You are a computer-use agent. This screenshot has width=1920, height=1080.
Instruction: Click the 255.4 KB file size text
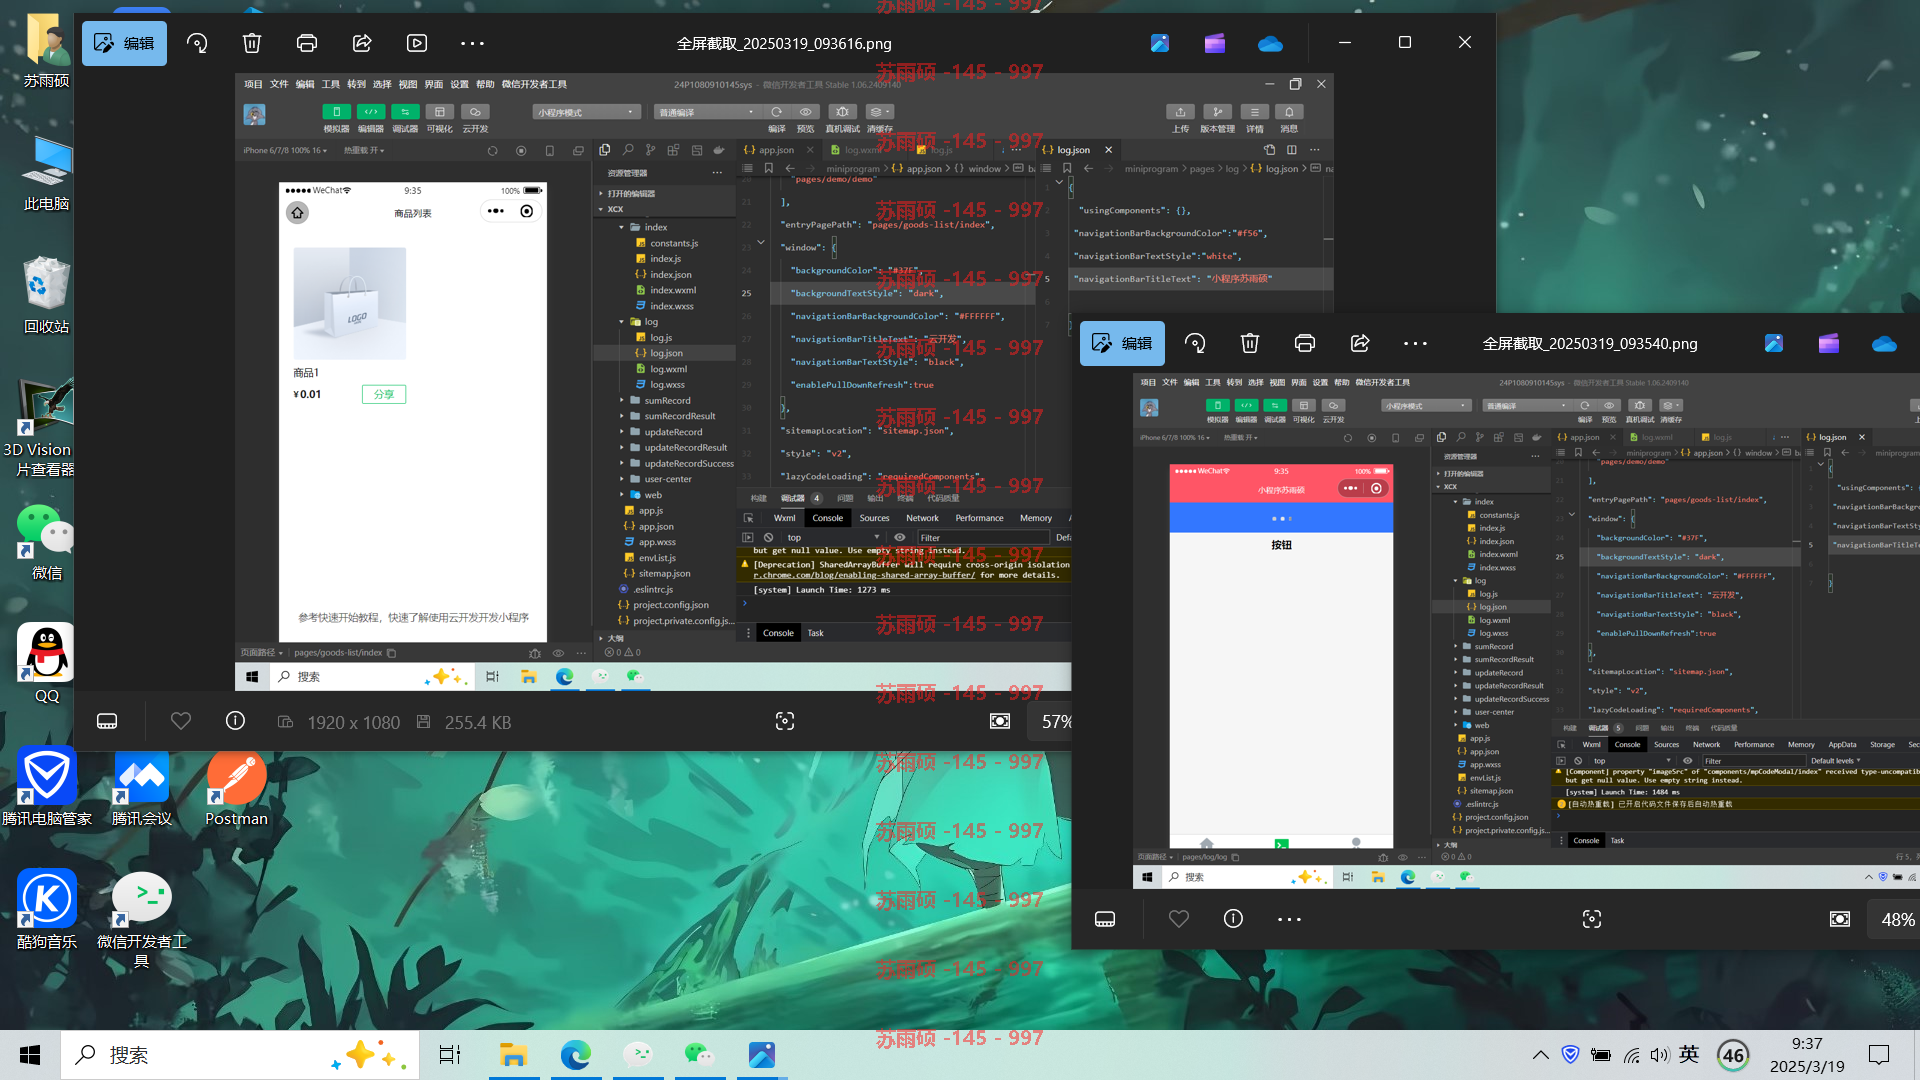478,722
